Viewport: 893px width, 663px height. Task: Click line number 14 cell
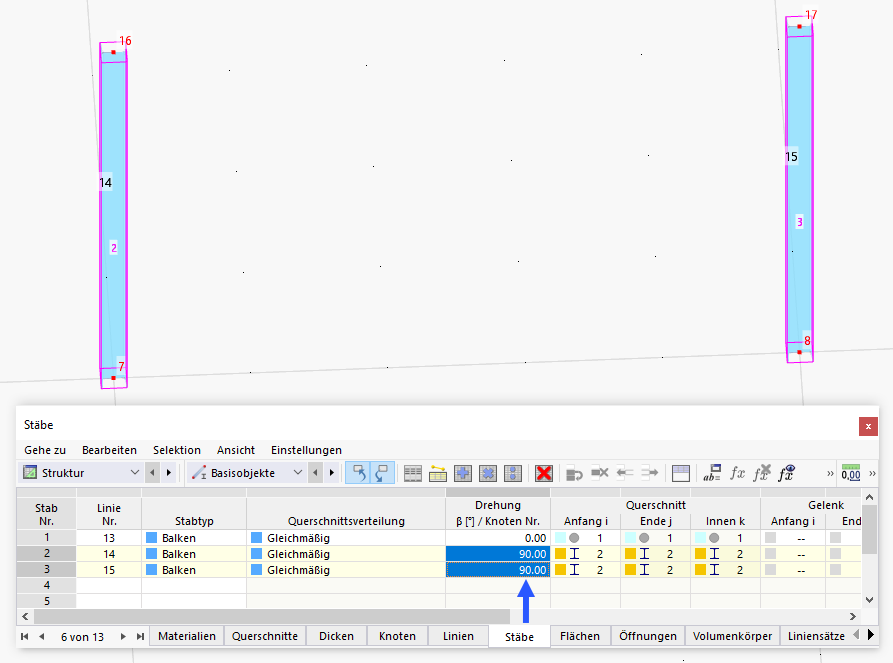coord(109,554)
